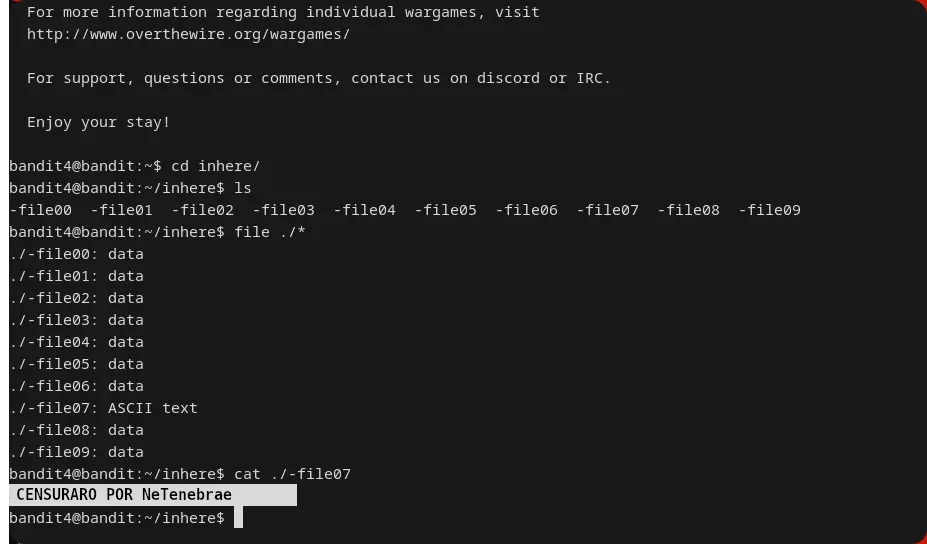Screen dimensions: 927x544
Task: Click the './-file05: data' output line
Action: point(76,364)
